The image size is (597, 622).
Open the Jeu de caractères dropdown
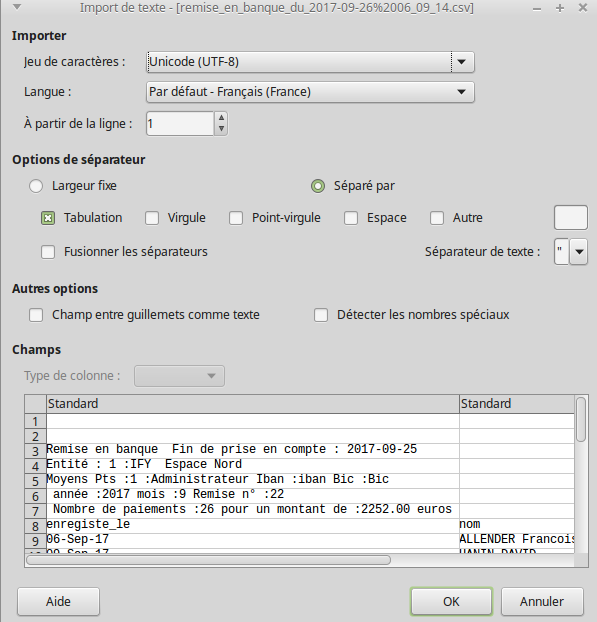pyautogui.click(x=310, y=62)
